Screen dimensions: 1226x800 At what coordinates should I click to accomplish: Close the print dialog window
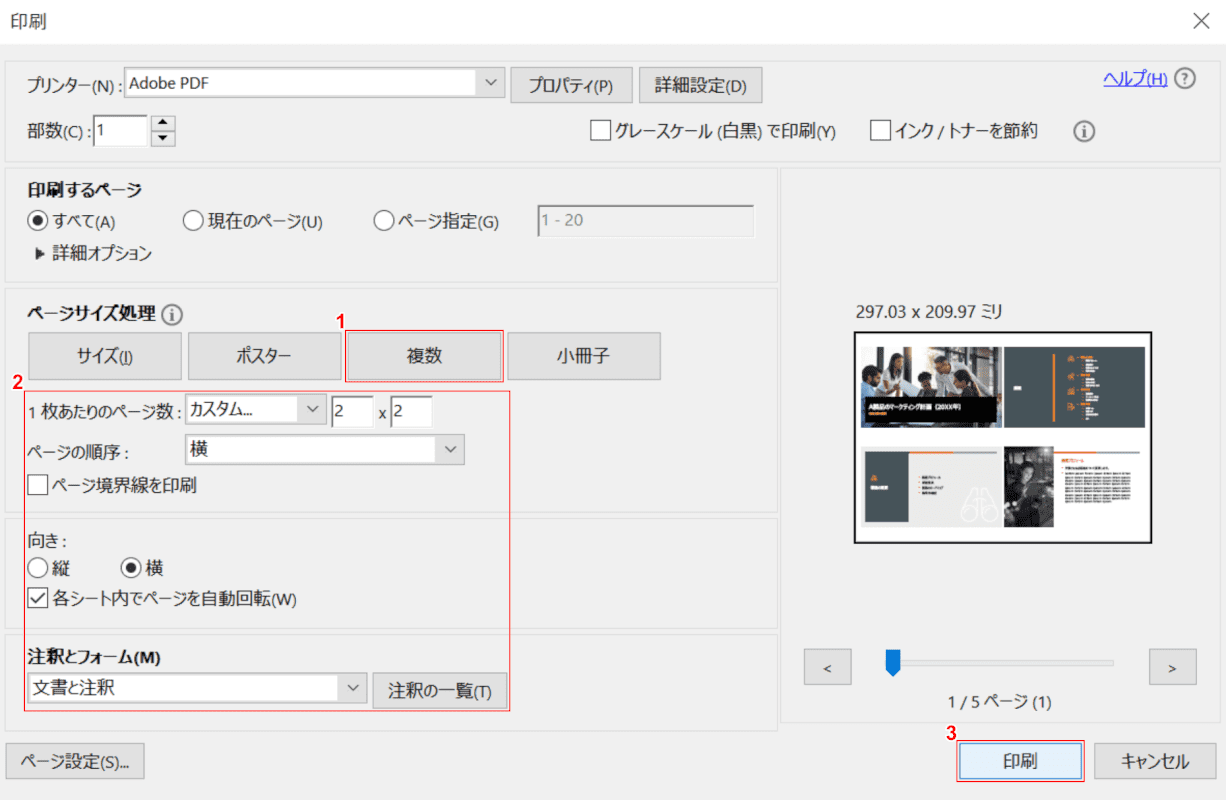(1201, 20)
